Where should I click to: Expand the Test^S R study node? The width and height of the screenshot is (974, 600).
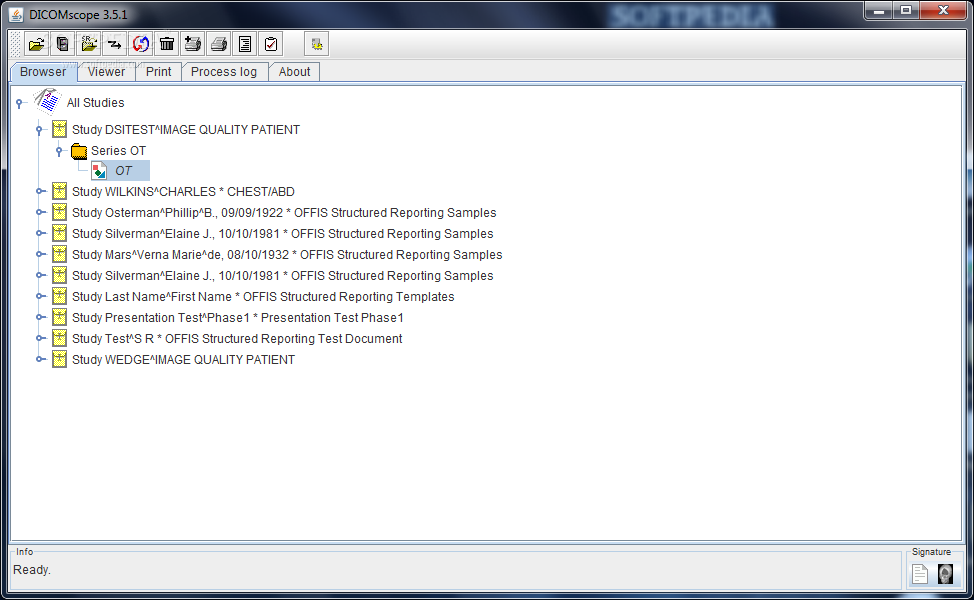tap(40, 339)
